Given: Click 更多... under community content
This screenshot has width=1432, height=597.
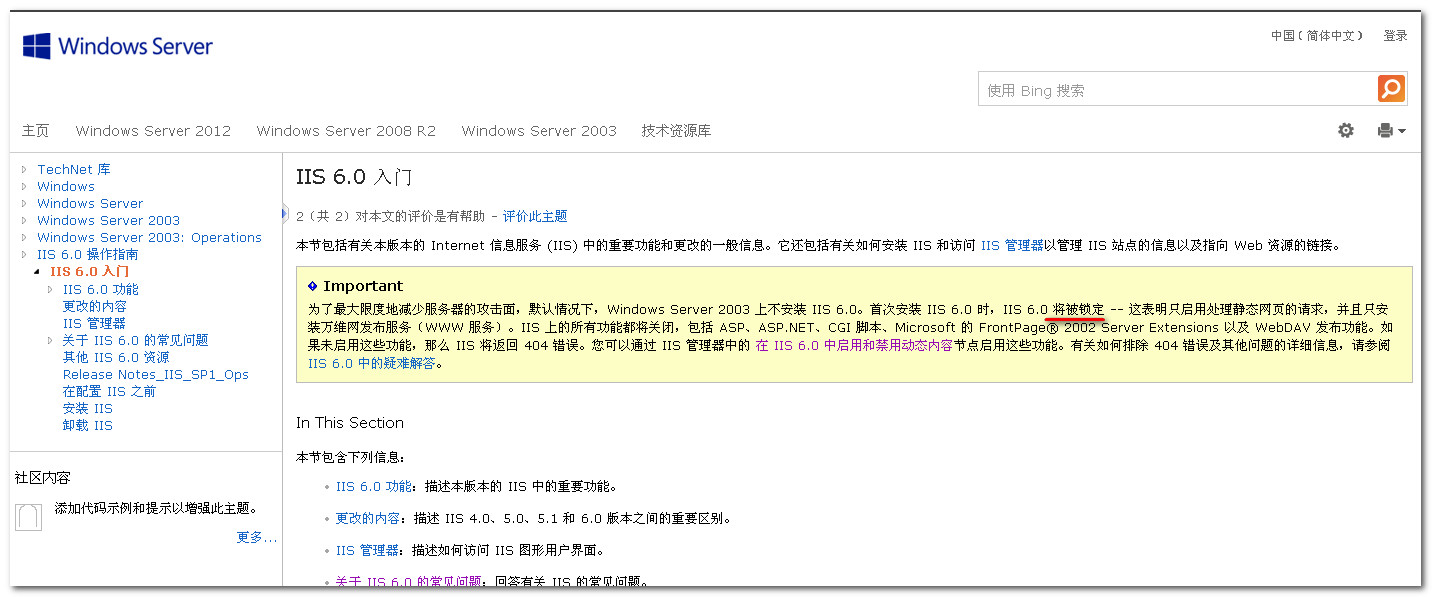Looking at the screenshot, I should [256, 537].
